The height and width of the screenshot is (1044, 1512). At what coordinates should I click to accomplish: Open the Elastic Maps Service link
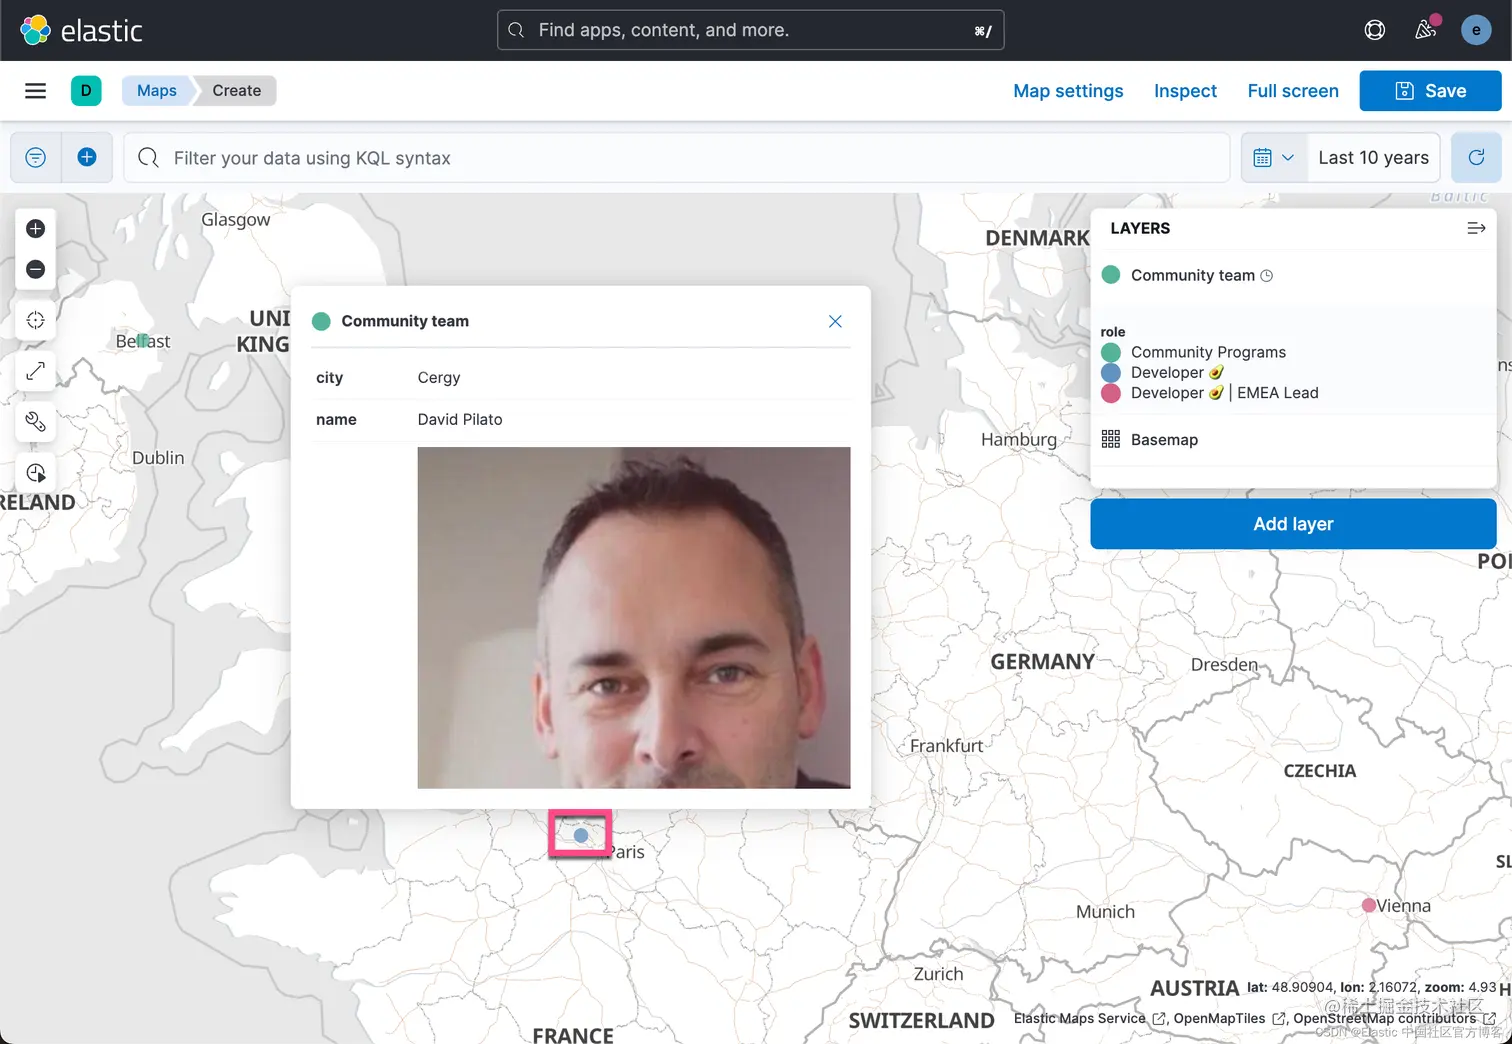click(1090, 1018)
